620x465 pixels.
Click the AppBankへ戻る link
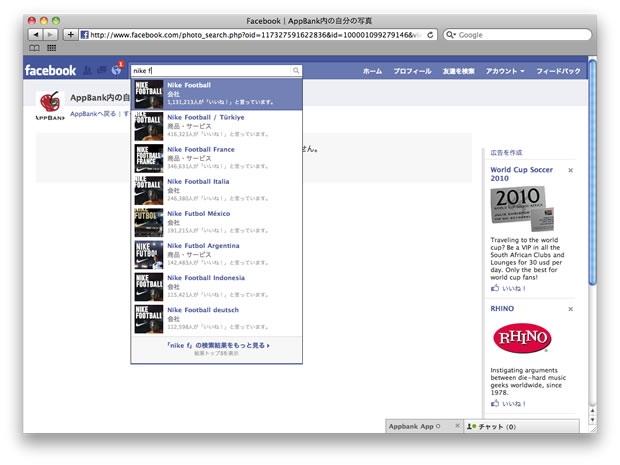[x=93, y=114]
